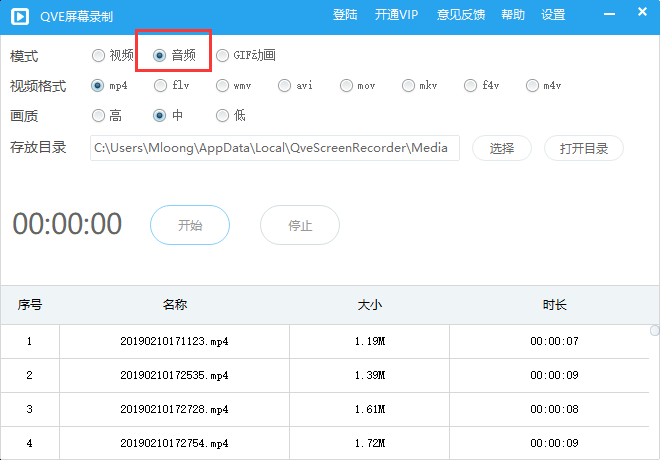Open the 登陆 login menu
Viewport: 660px width, 460px height.
[x=345, y=15]
